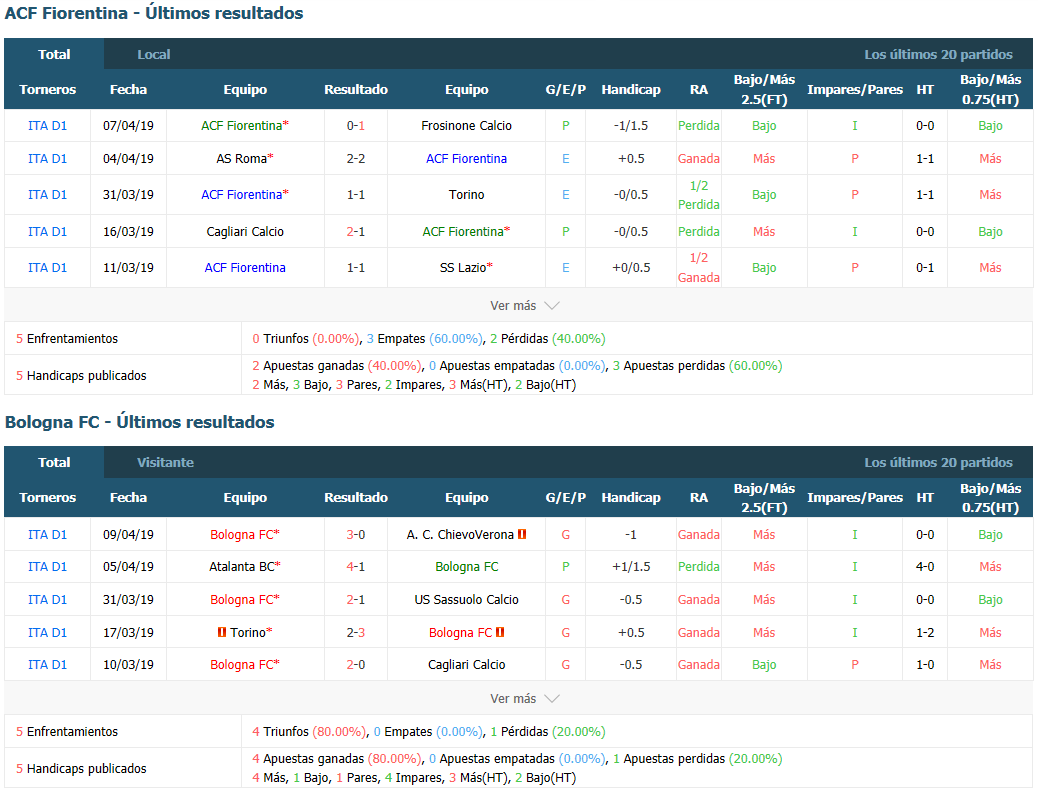The image size is (1038, 796).
Task: Click ACF Fiorentina in the AS Roma row
Action: pos(467,158)
